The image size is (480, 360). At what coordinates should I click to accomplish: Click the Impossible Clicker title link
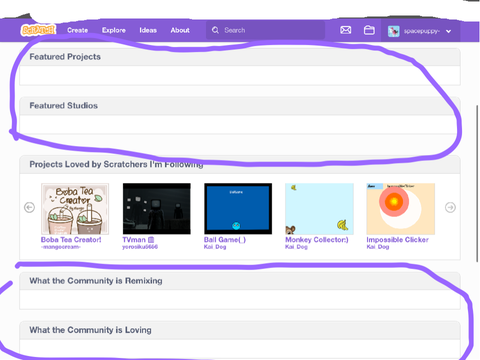pos(398,240)
